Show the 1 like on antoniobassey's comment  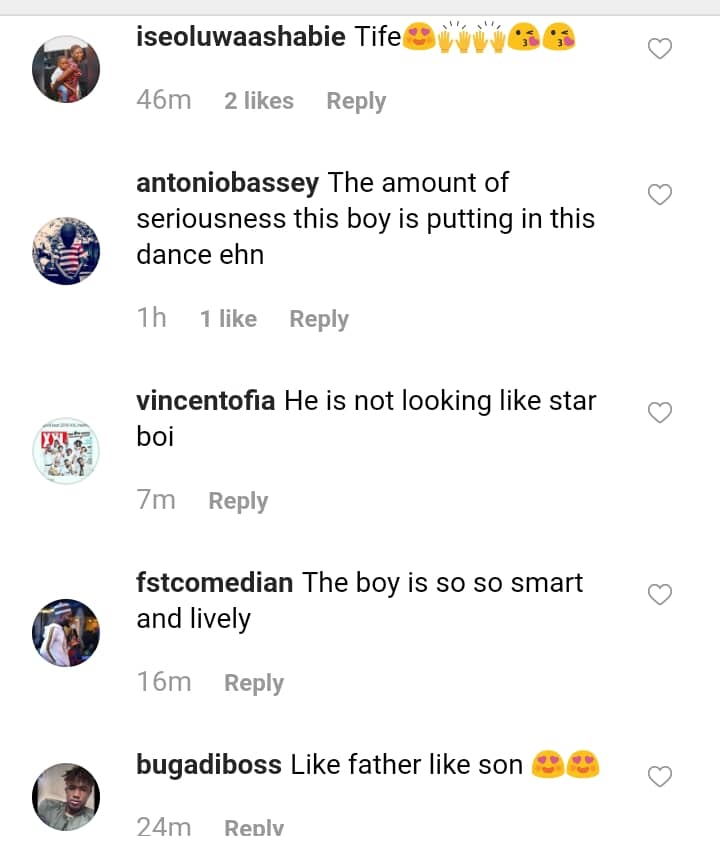(x=228, y=319)
